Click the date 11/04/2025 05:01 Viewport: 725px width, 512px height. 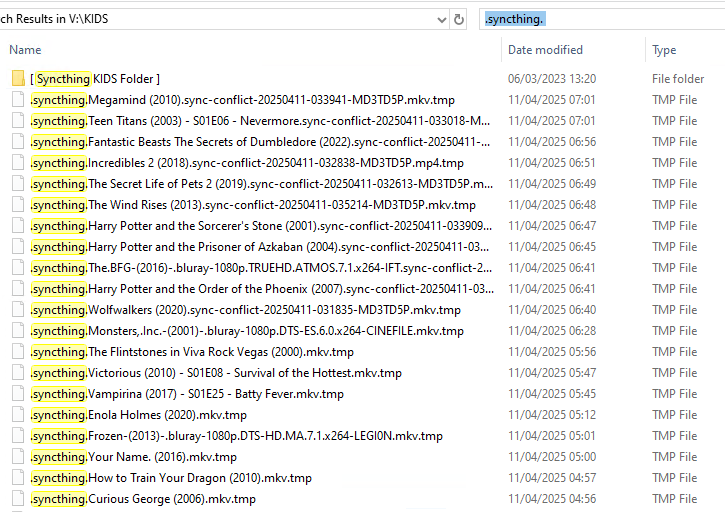click(x=552, y=436)
